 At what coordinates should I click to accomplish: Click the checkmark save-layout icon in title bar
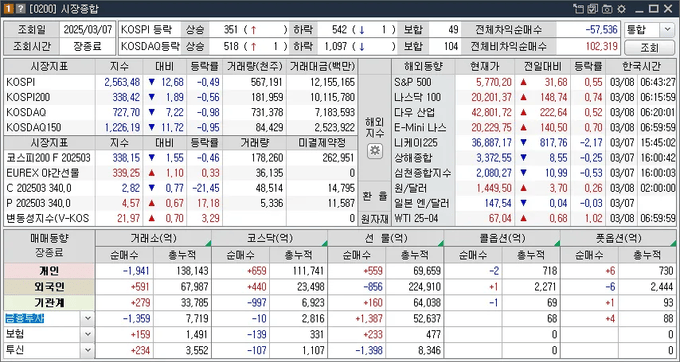[x=593, y=9]
